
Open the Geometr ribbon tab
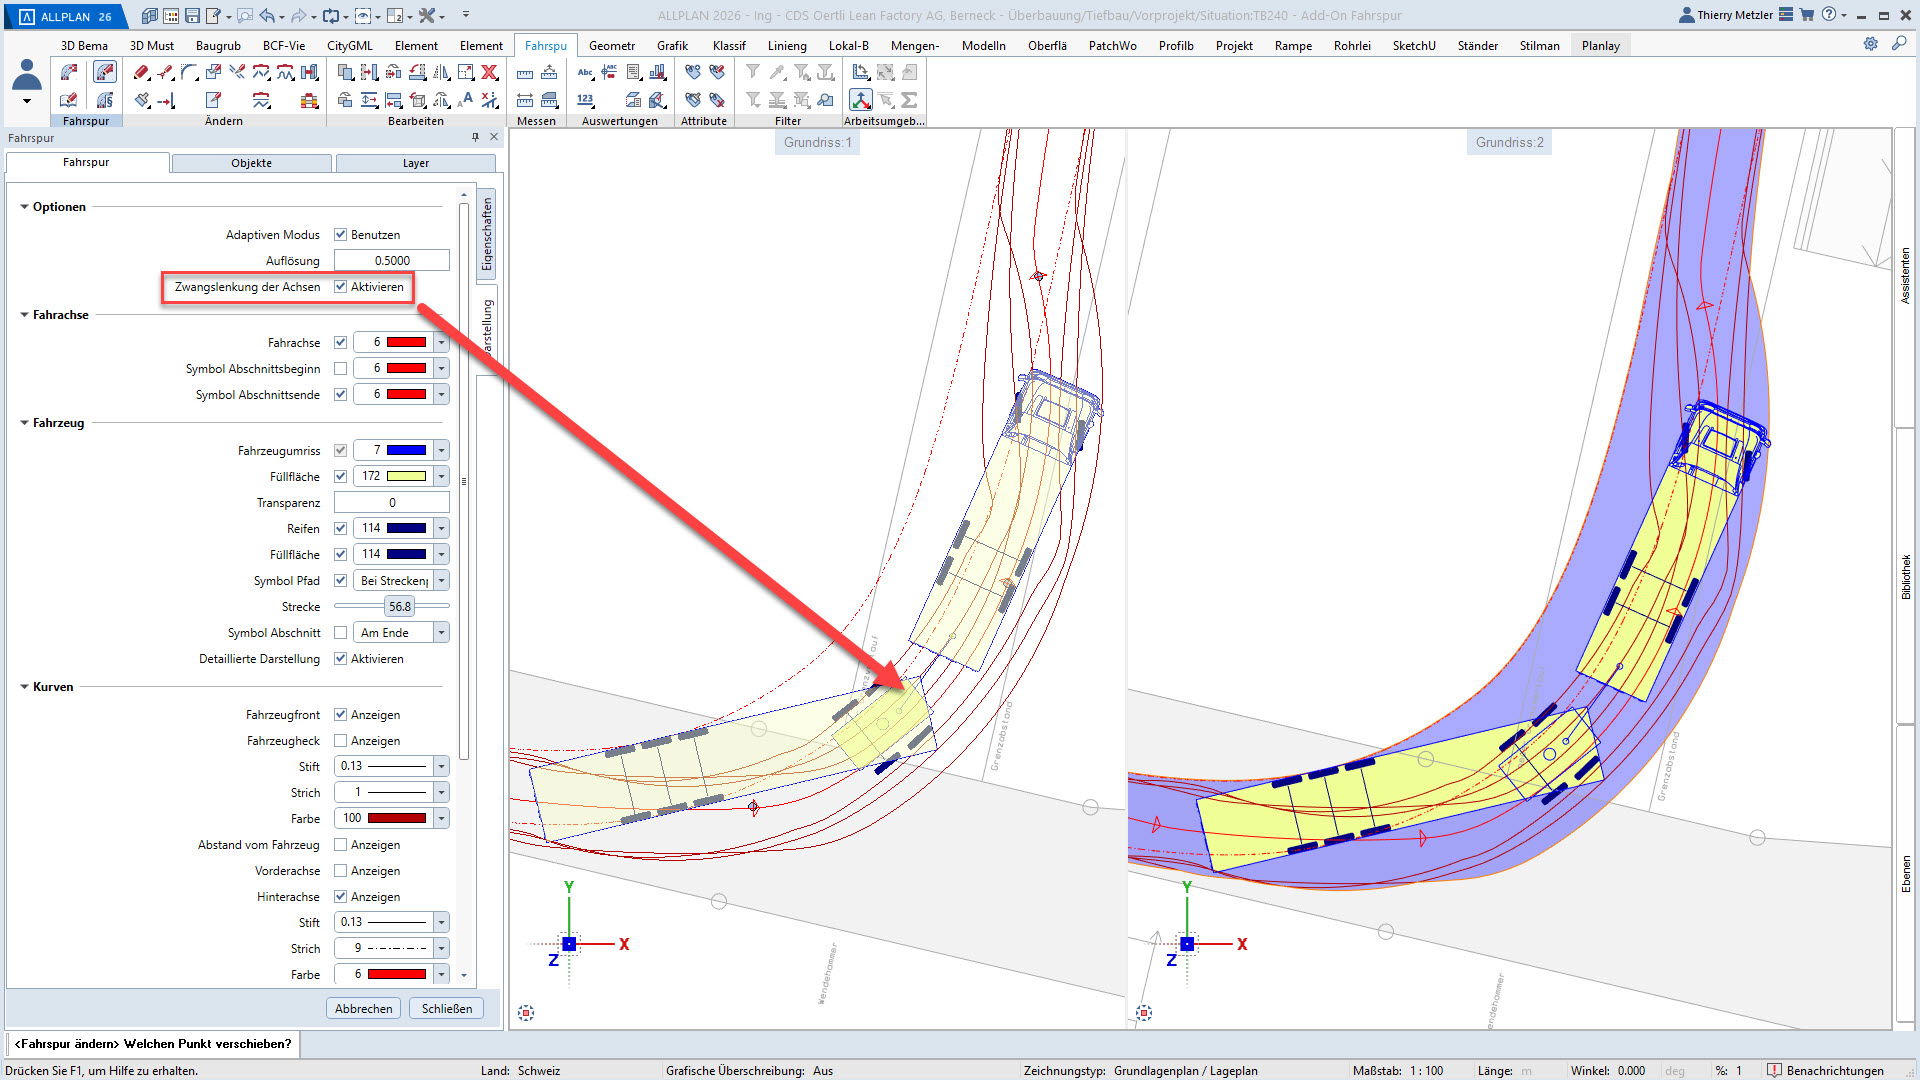611,46
